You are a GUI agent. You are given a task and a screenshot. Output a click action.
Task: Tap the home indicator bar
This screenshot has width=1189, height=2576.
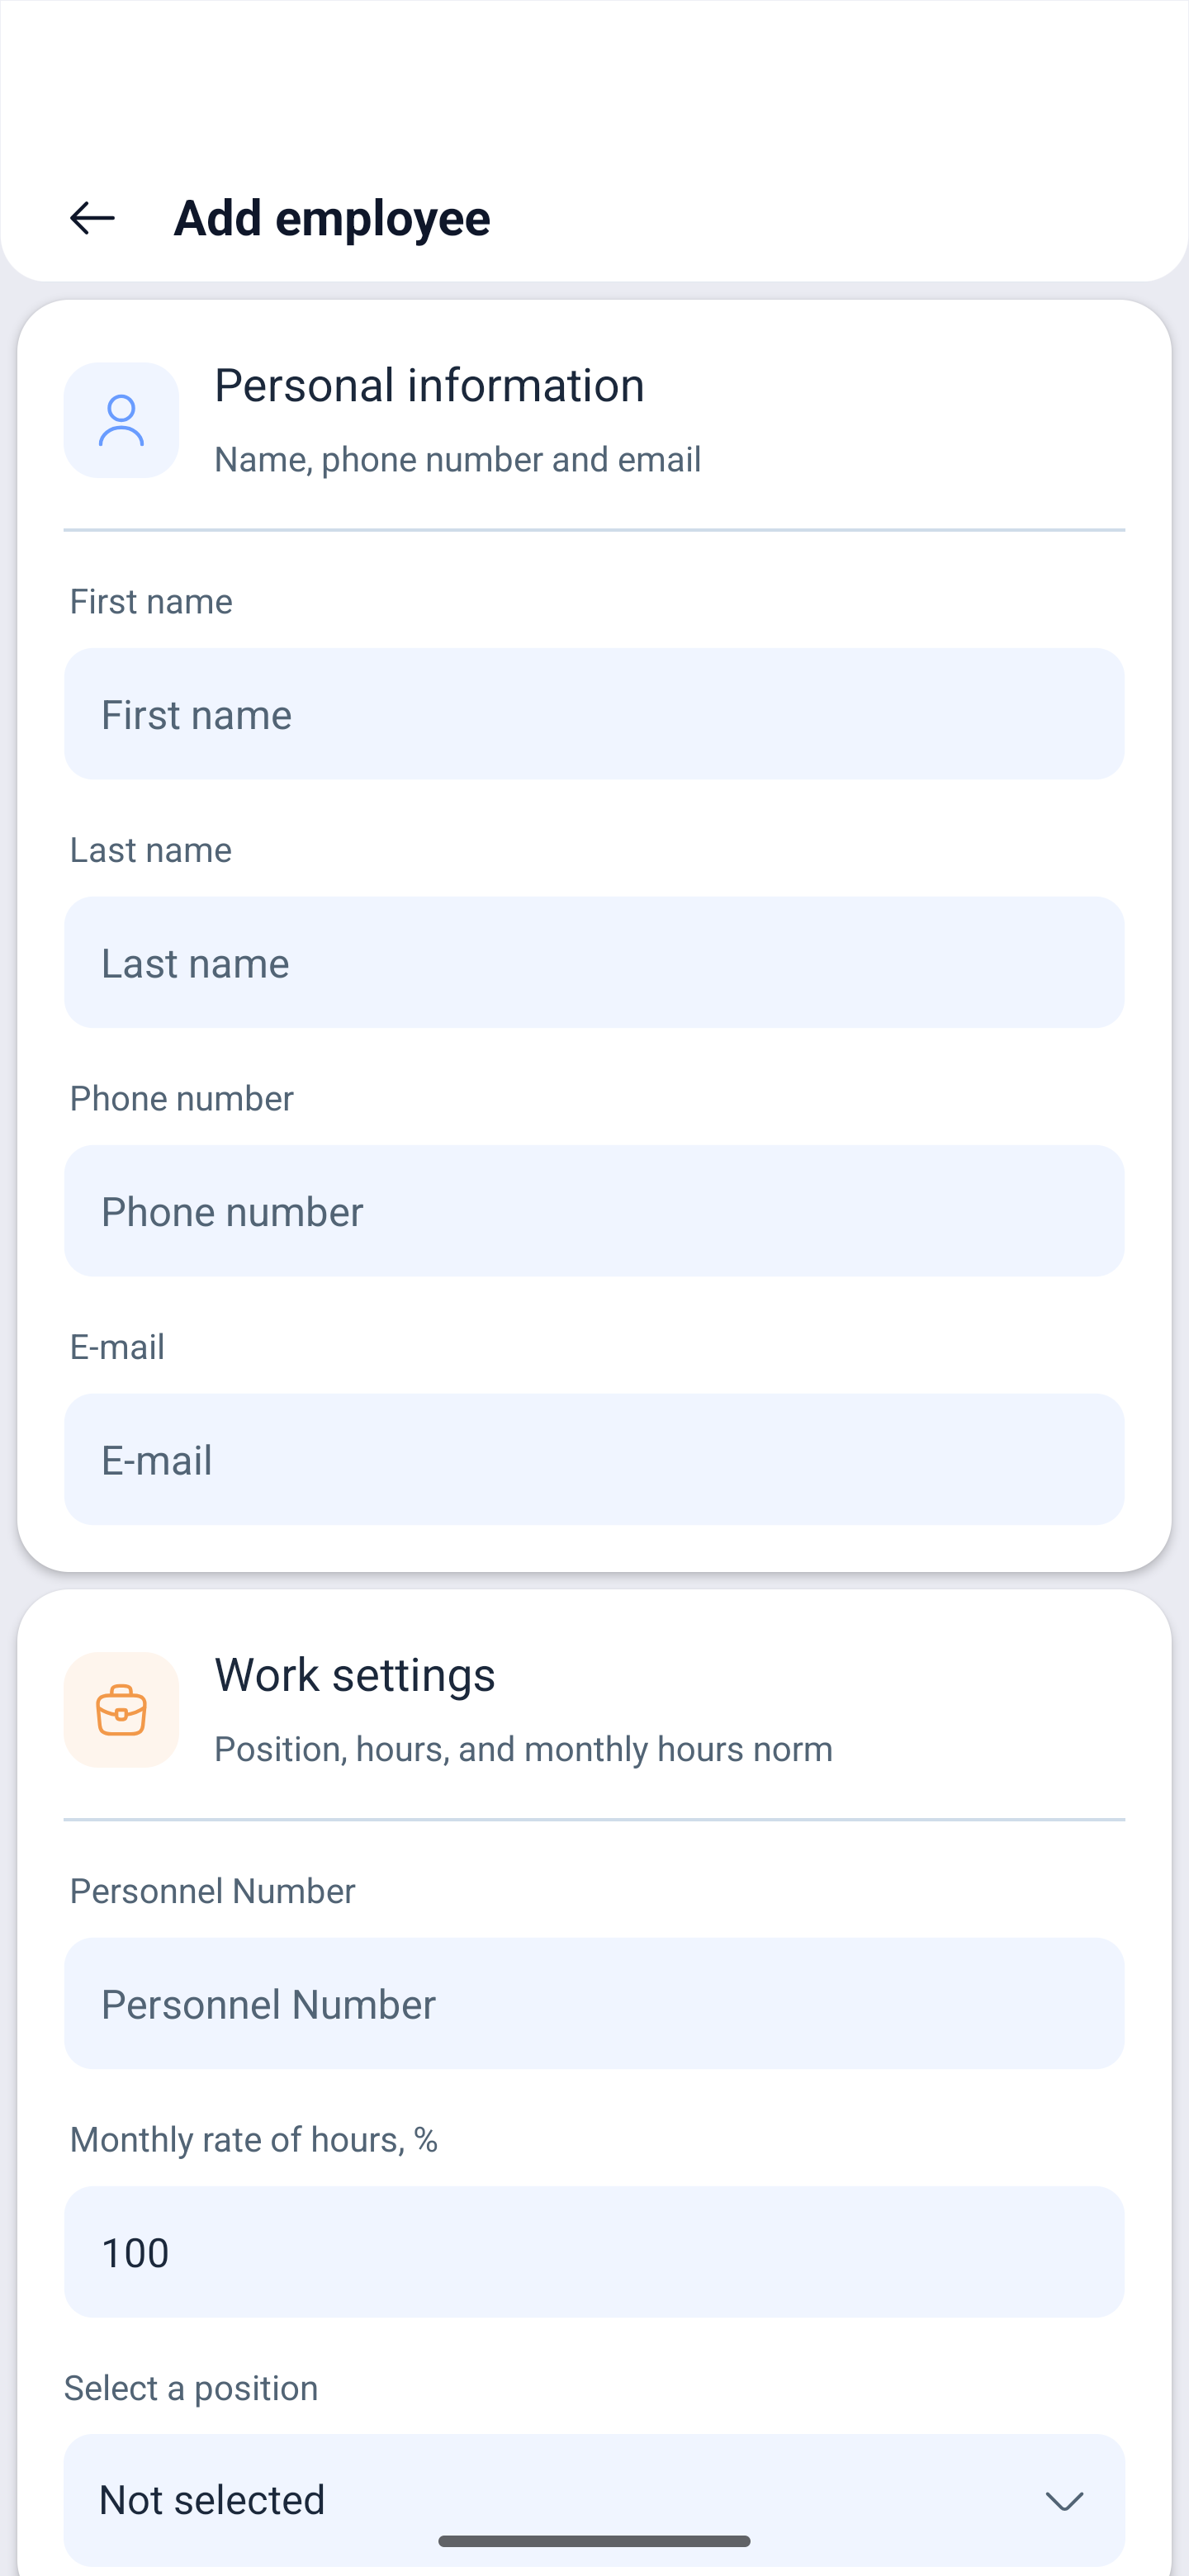tap(594, 2541)
